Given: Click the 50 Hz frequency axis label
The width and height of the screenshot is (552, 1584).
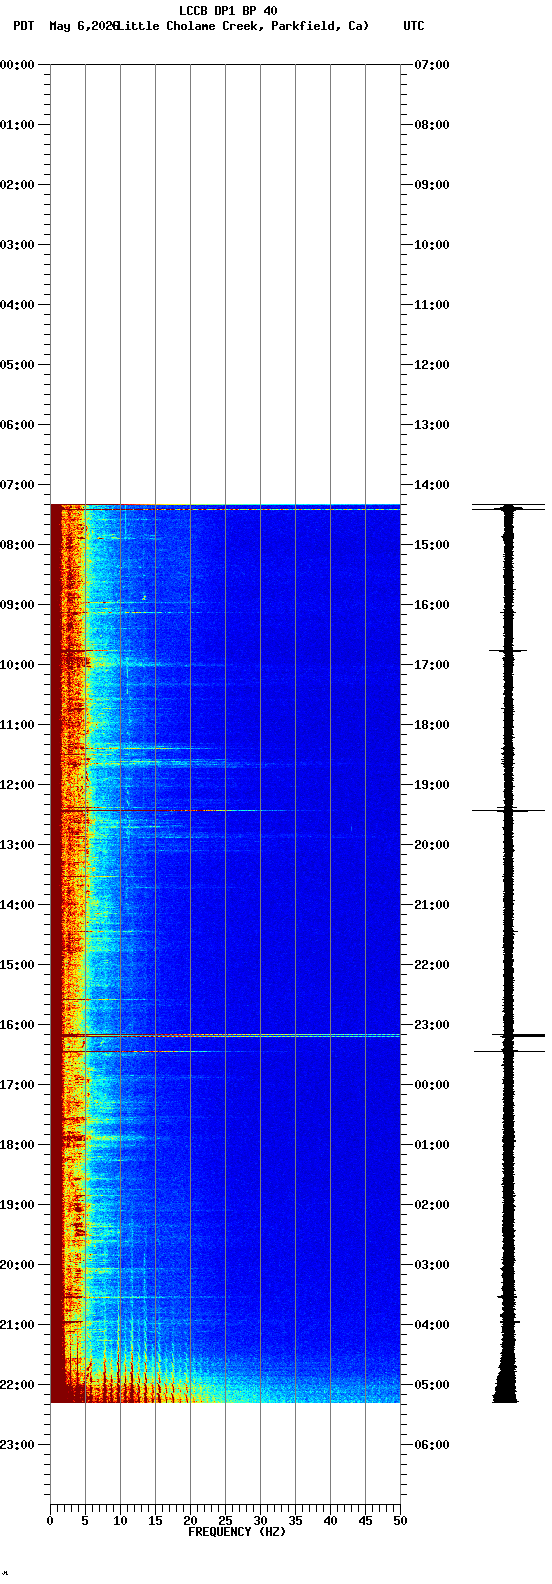Looking at the screenshot, I should coord(400,1522).
